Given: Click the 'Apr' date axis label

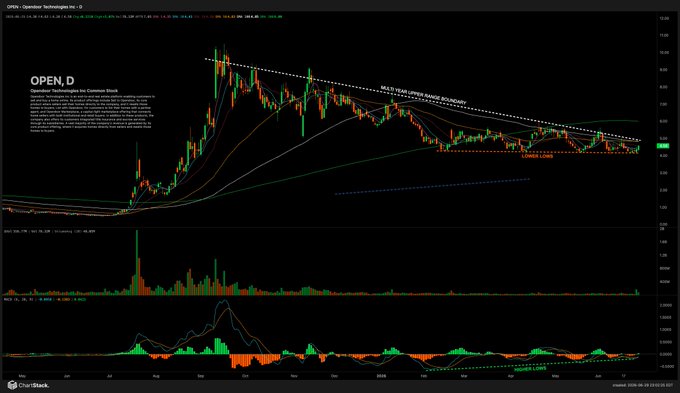Looking at the screenshot, I should click(x=510, y=376).
